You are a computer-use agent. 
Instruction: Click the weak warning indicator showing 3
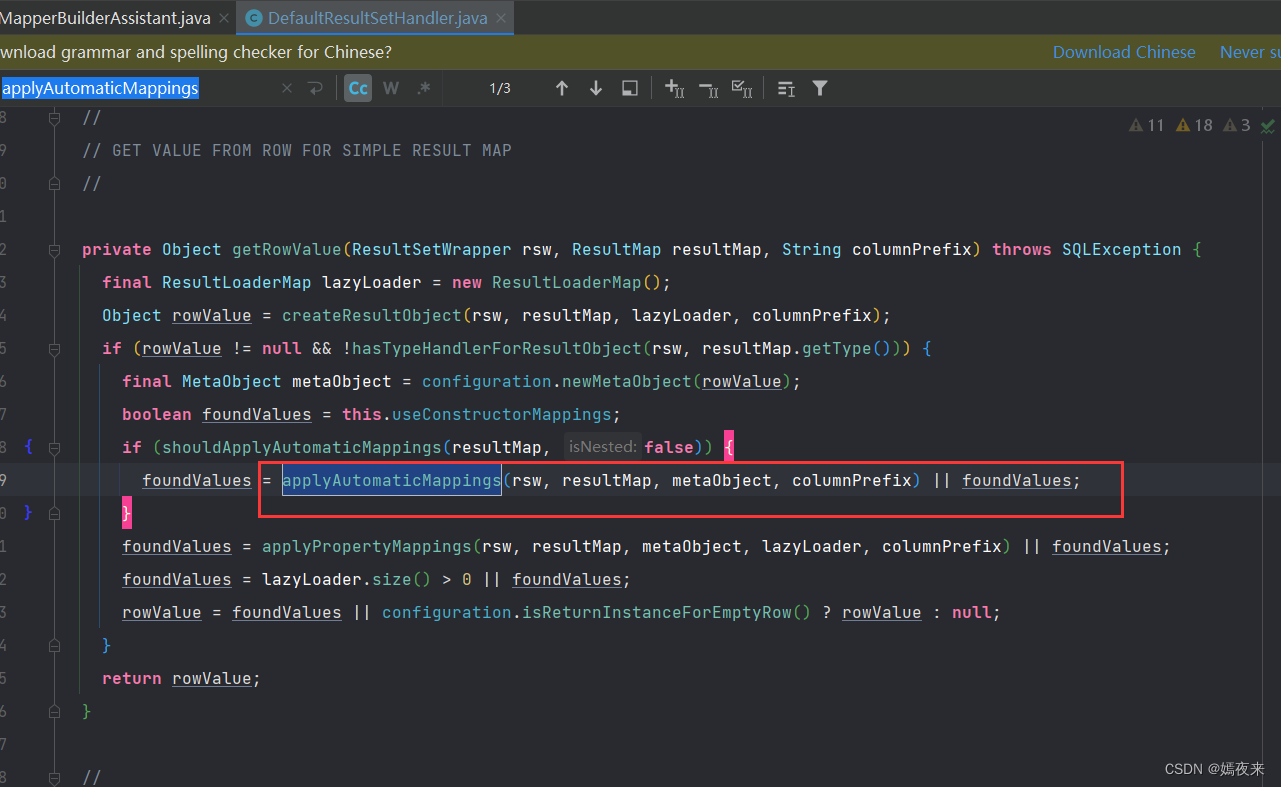pos(1237,125)
